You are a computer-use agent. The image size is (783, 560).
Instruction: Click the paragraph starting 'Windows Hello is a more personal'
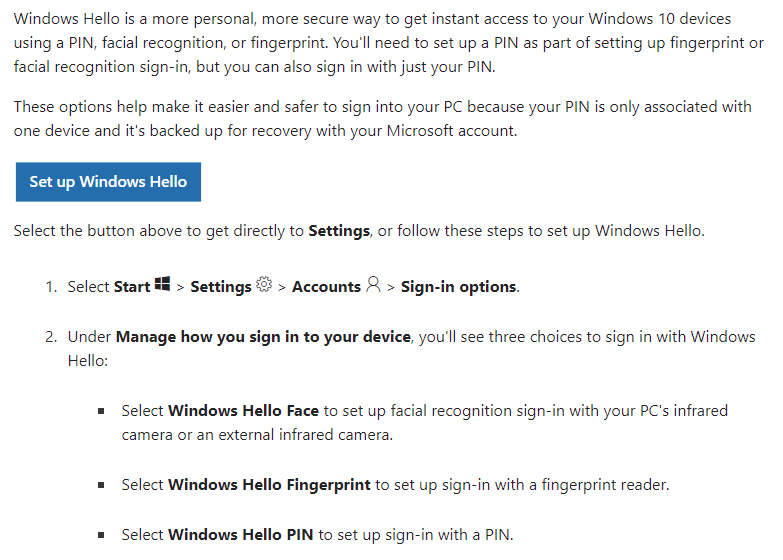click(x=388, y=43)
